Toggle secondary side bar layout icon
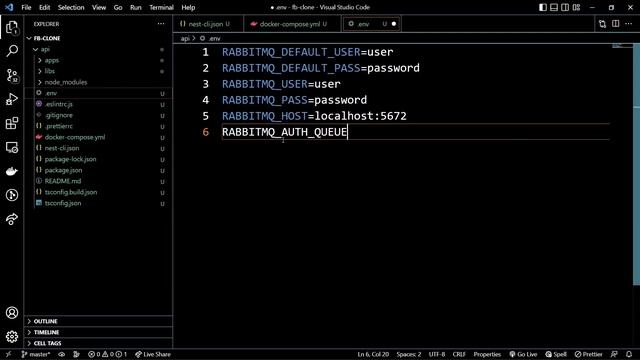The image size is (640, 360). [565, 7]
